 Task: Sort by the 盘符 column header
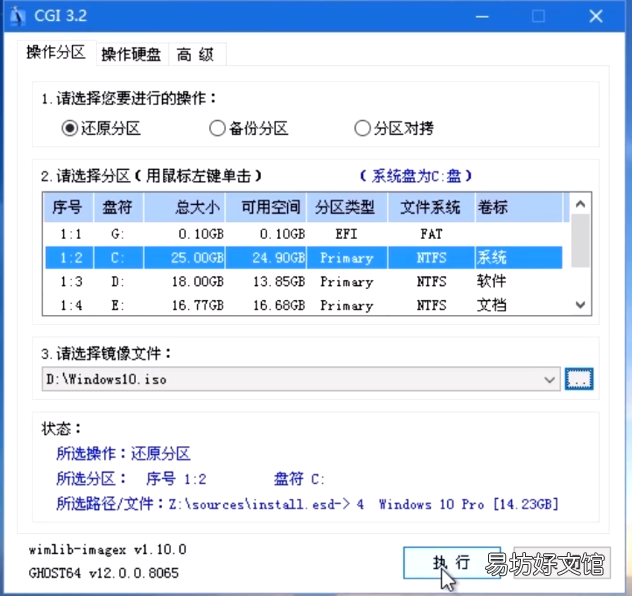coord(118,207)
